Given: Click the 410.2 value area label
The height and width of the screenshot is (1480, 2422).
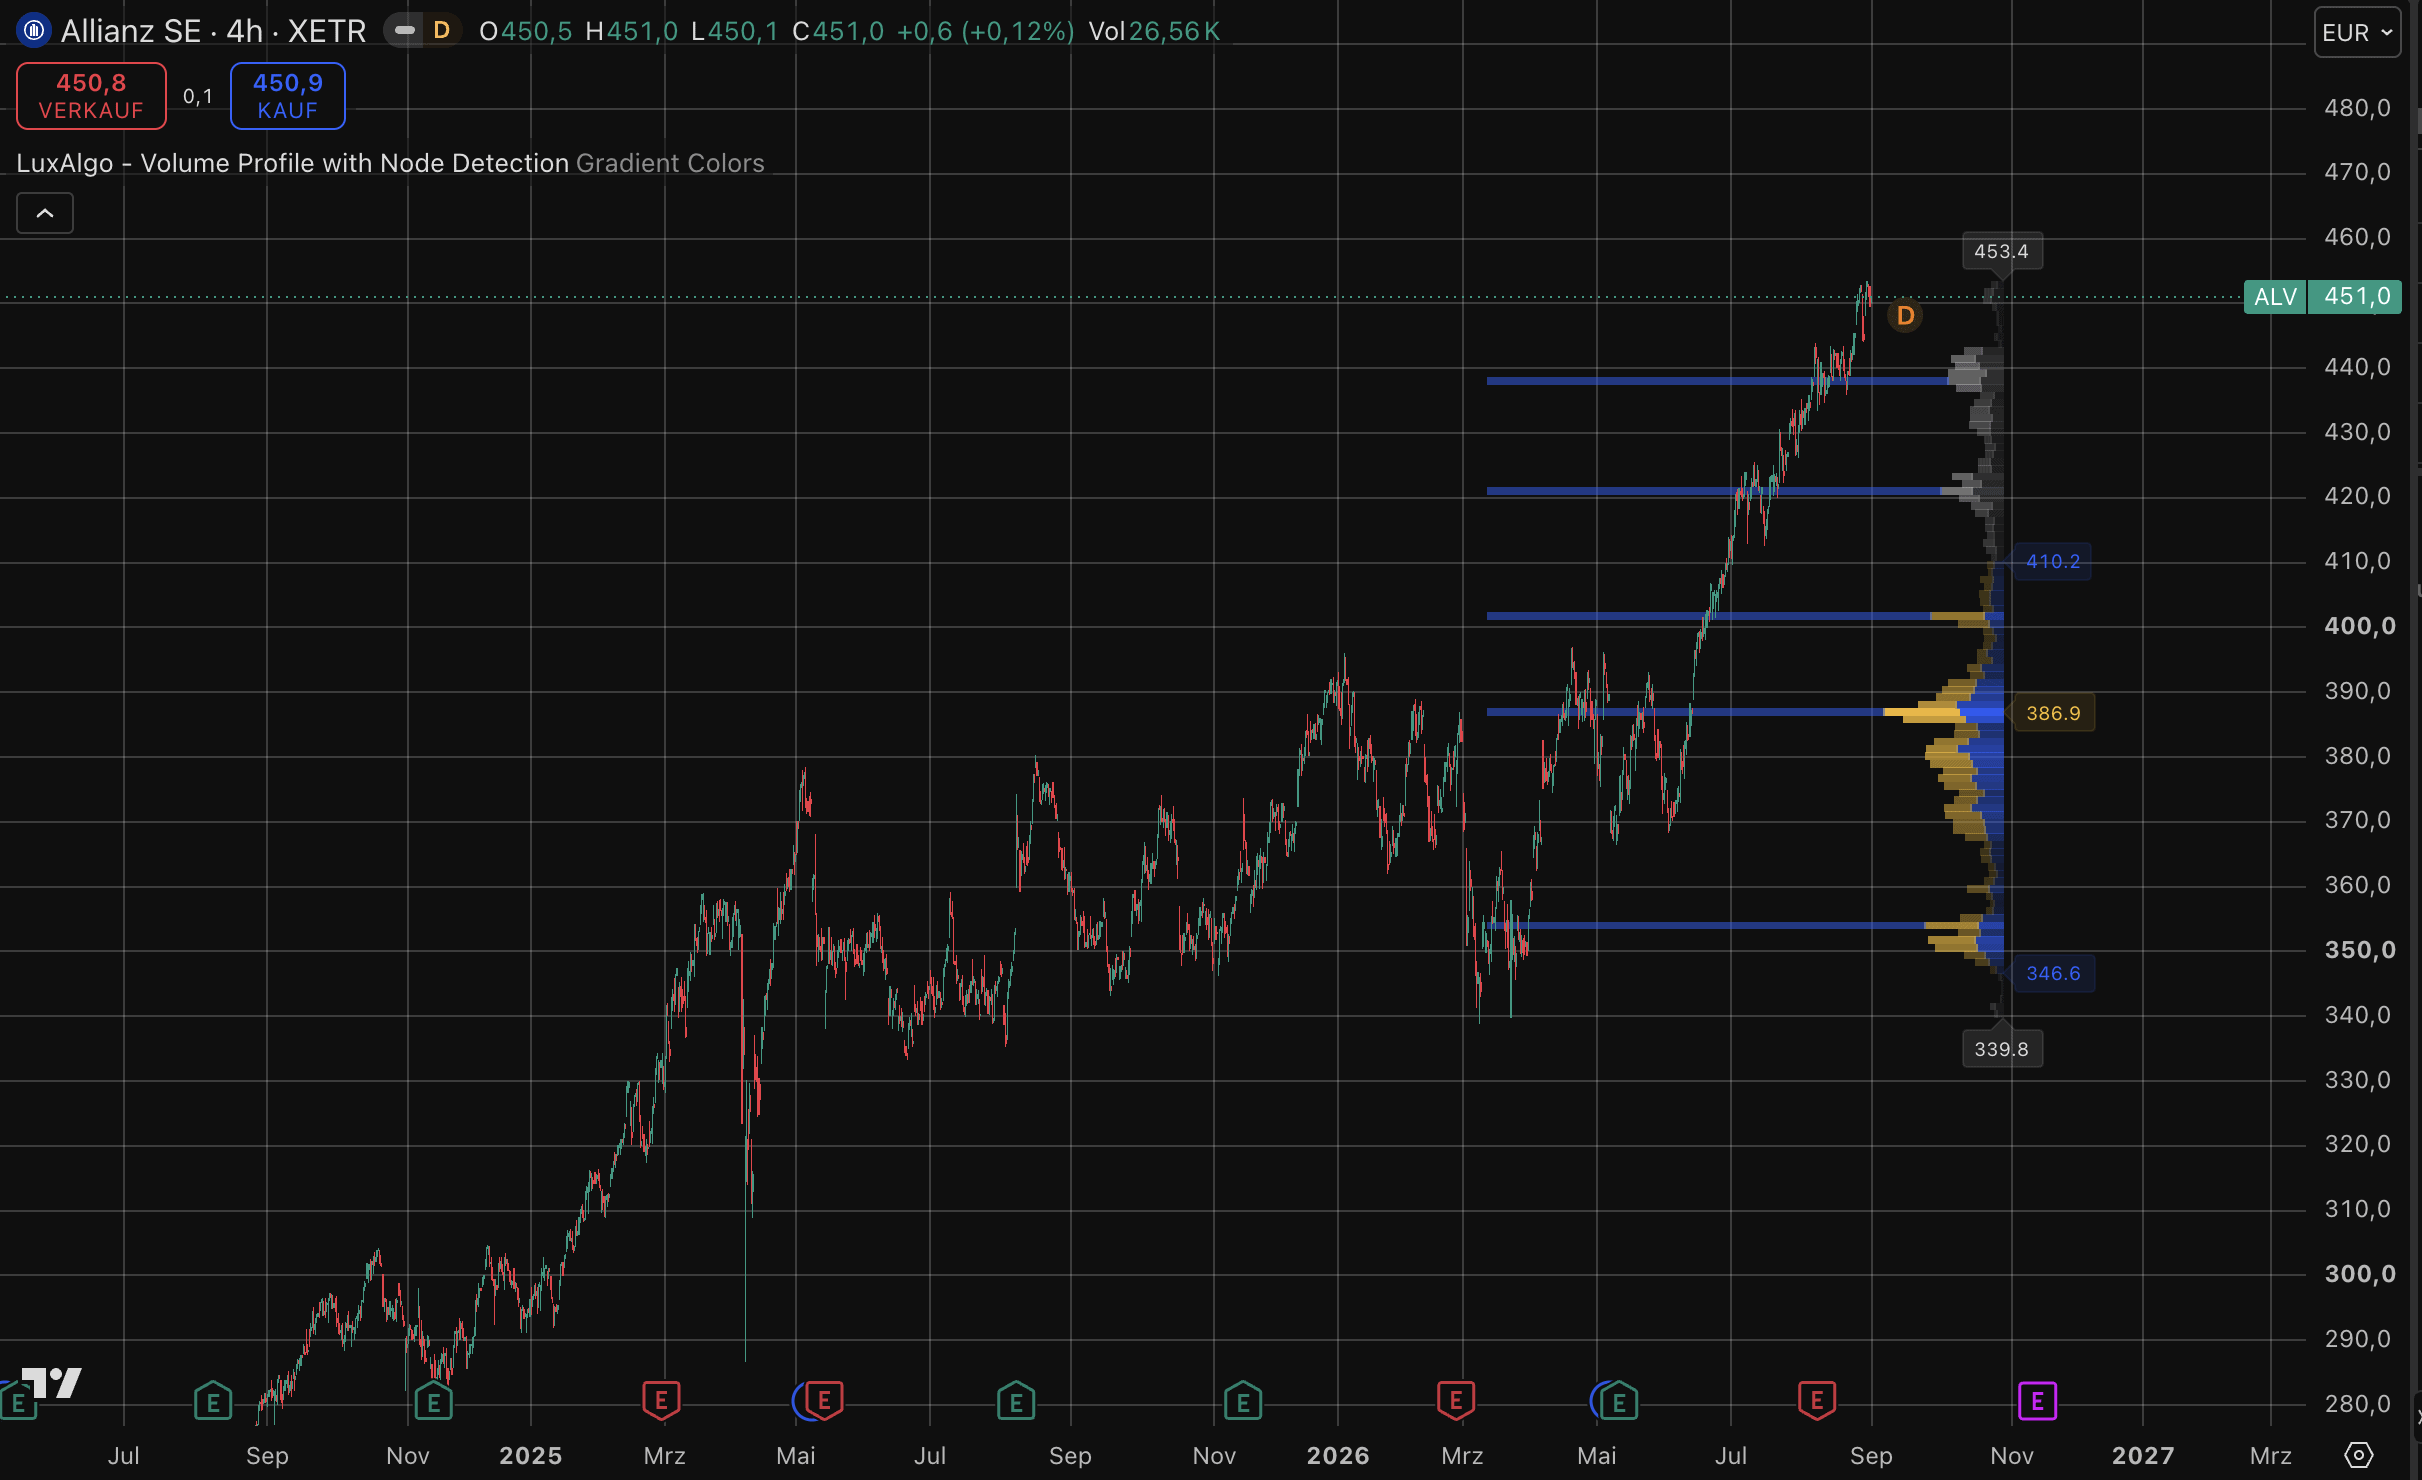Looking at the screenshot, I should [x=2053, y=562].
